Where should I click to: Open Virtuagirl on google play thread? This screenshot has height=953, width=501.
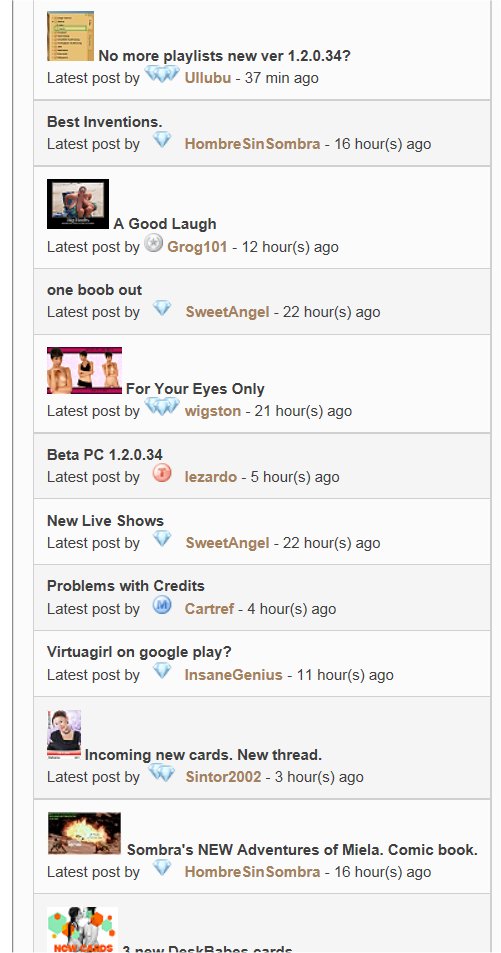139,652
